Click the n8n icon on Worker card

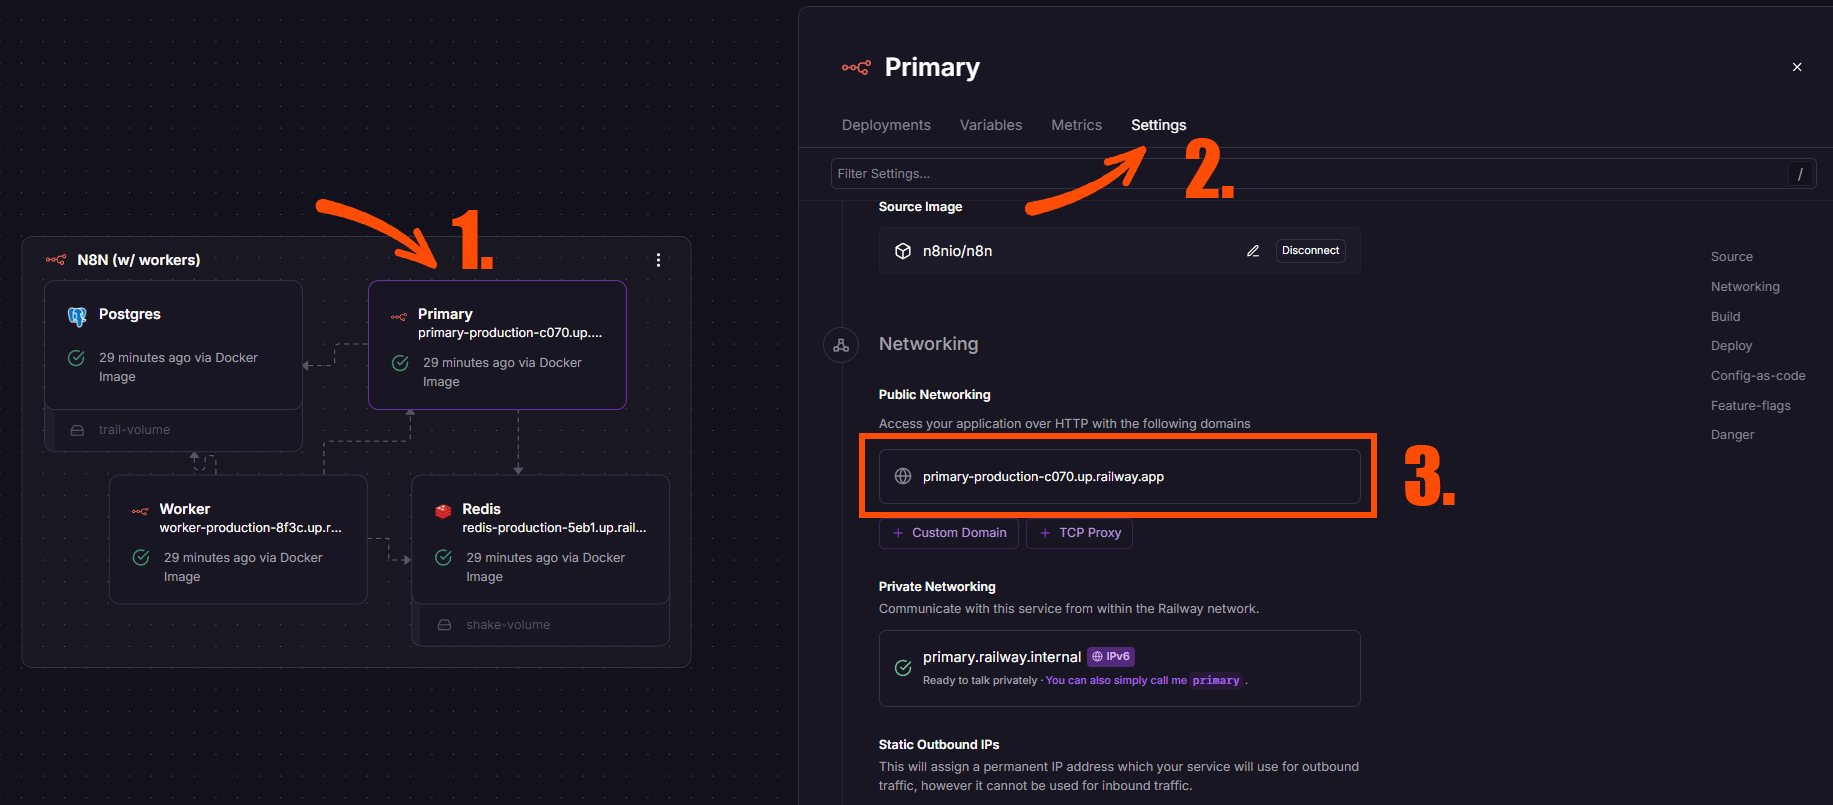(x=140, y=511)
